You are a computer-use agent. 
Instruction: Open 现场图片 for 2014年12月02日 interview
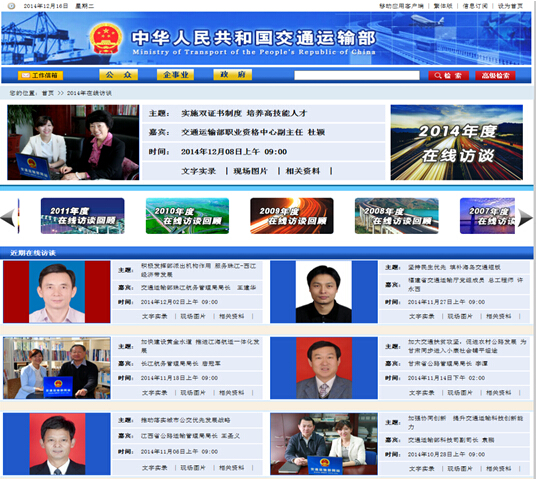[193, 316]
